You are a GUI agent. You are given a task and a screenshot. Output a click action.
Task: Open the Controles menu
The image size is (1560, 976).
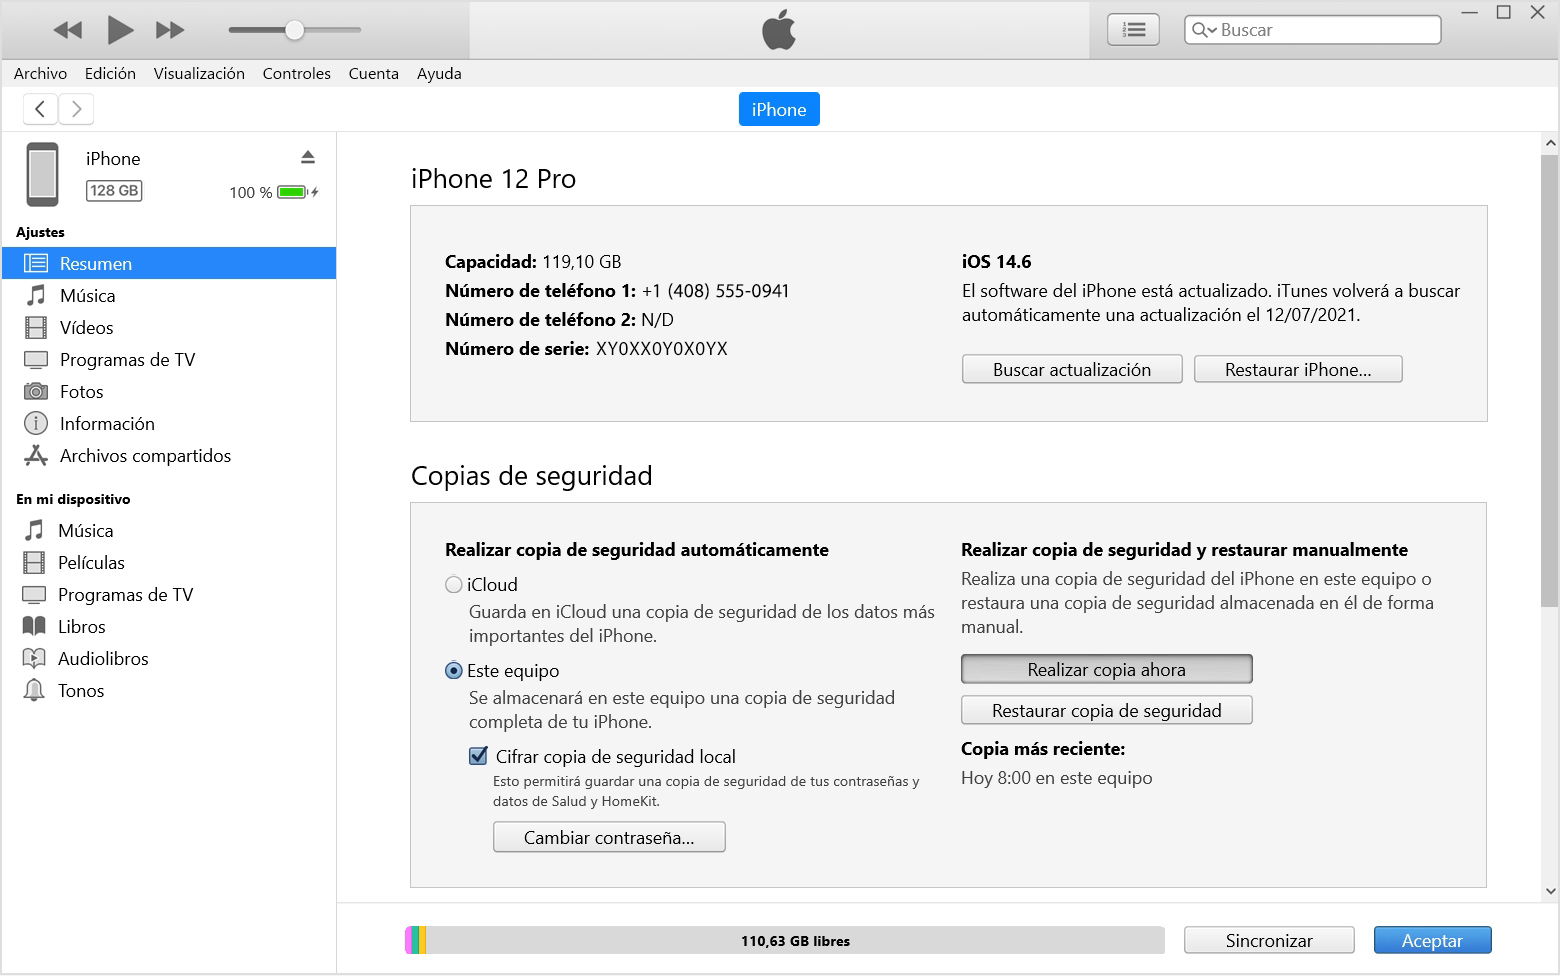pyautogui.click(x=296, y=73)
